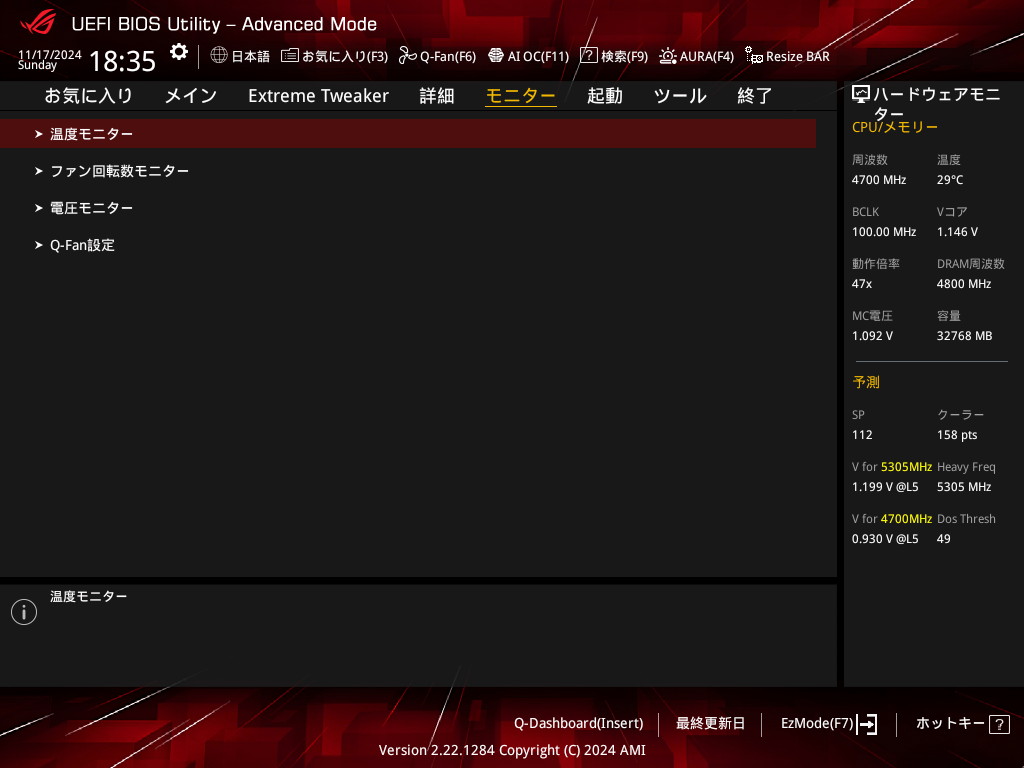Click the CPU/メモリー section heading

pyautogui.click(x=895, y=127)
